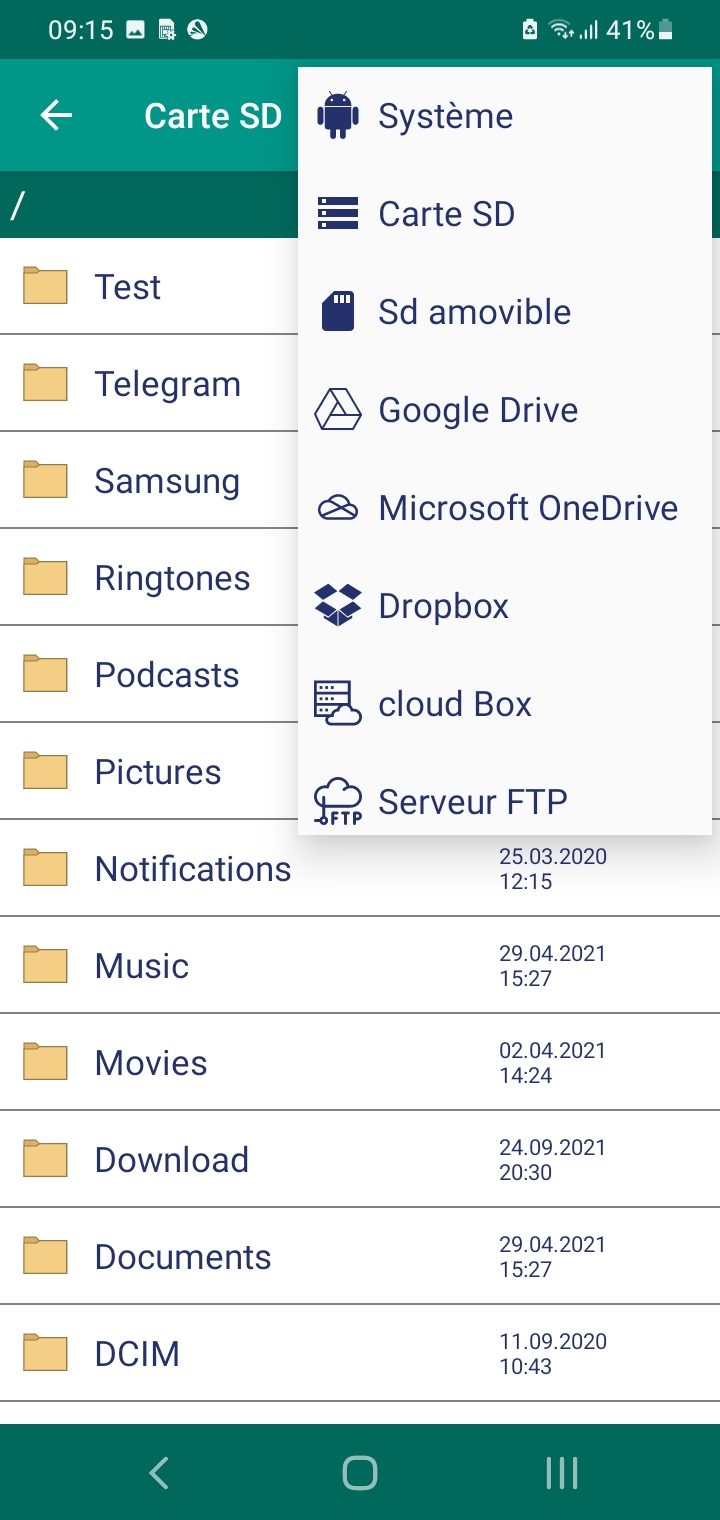Open the Telegram folder name
Screen dimensions: 720x1520
[168, 385]
